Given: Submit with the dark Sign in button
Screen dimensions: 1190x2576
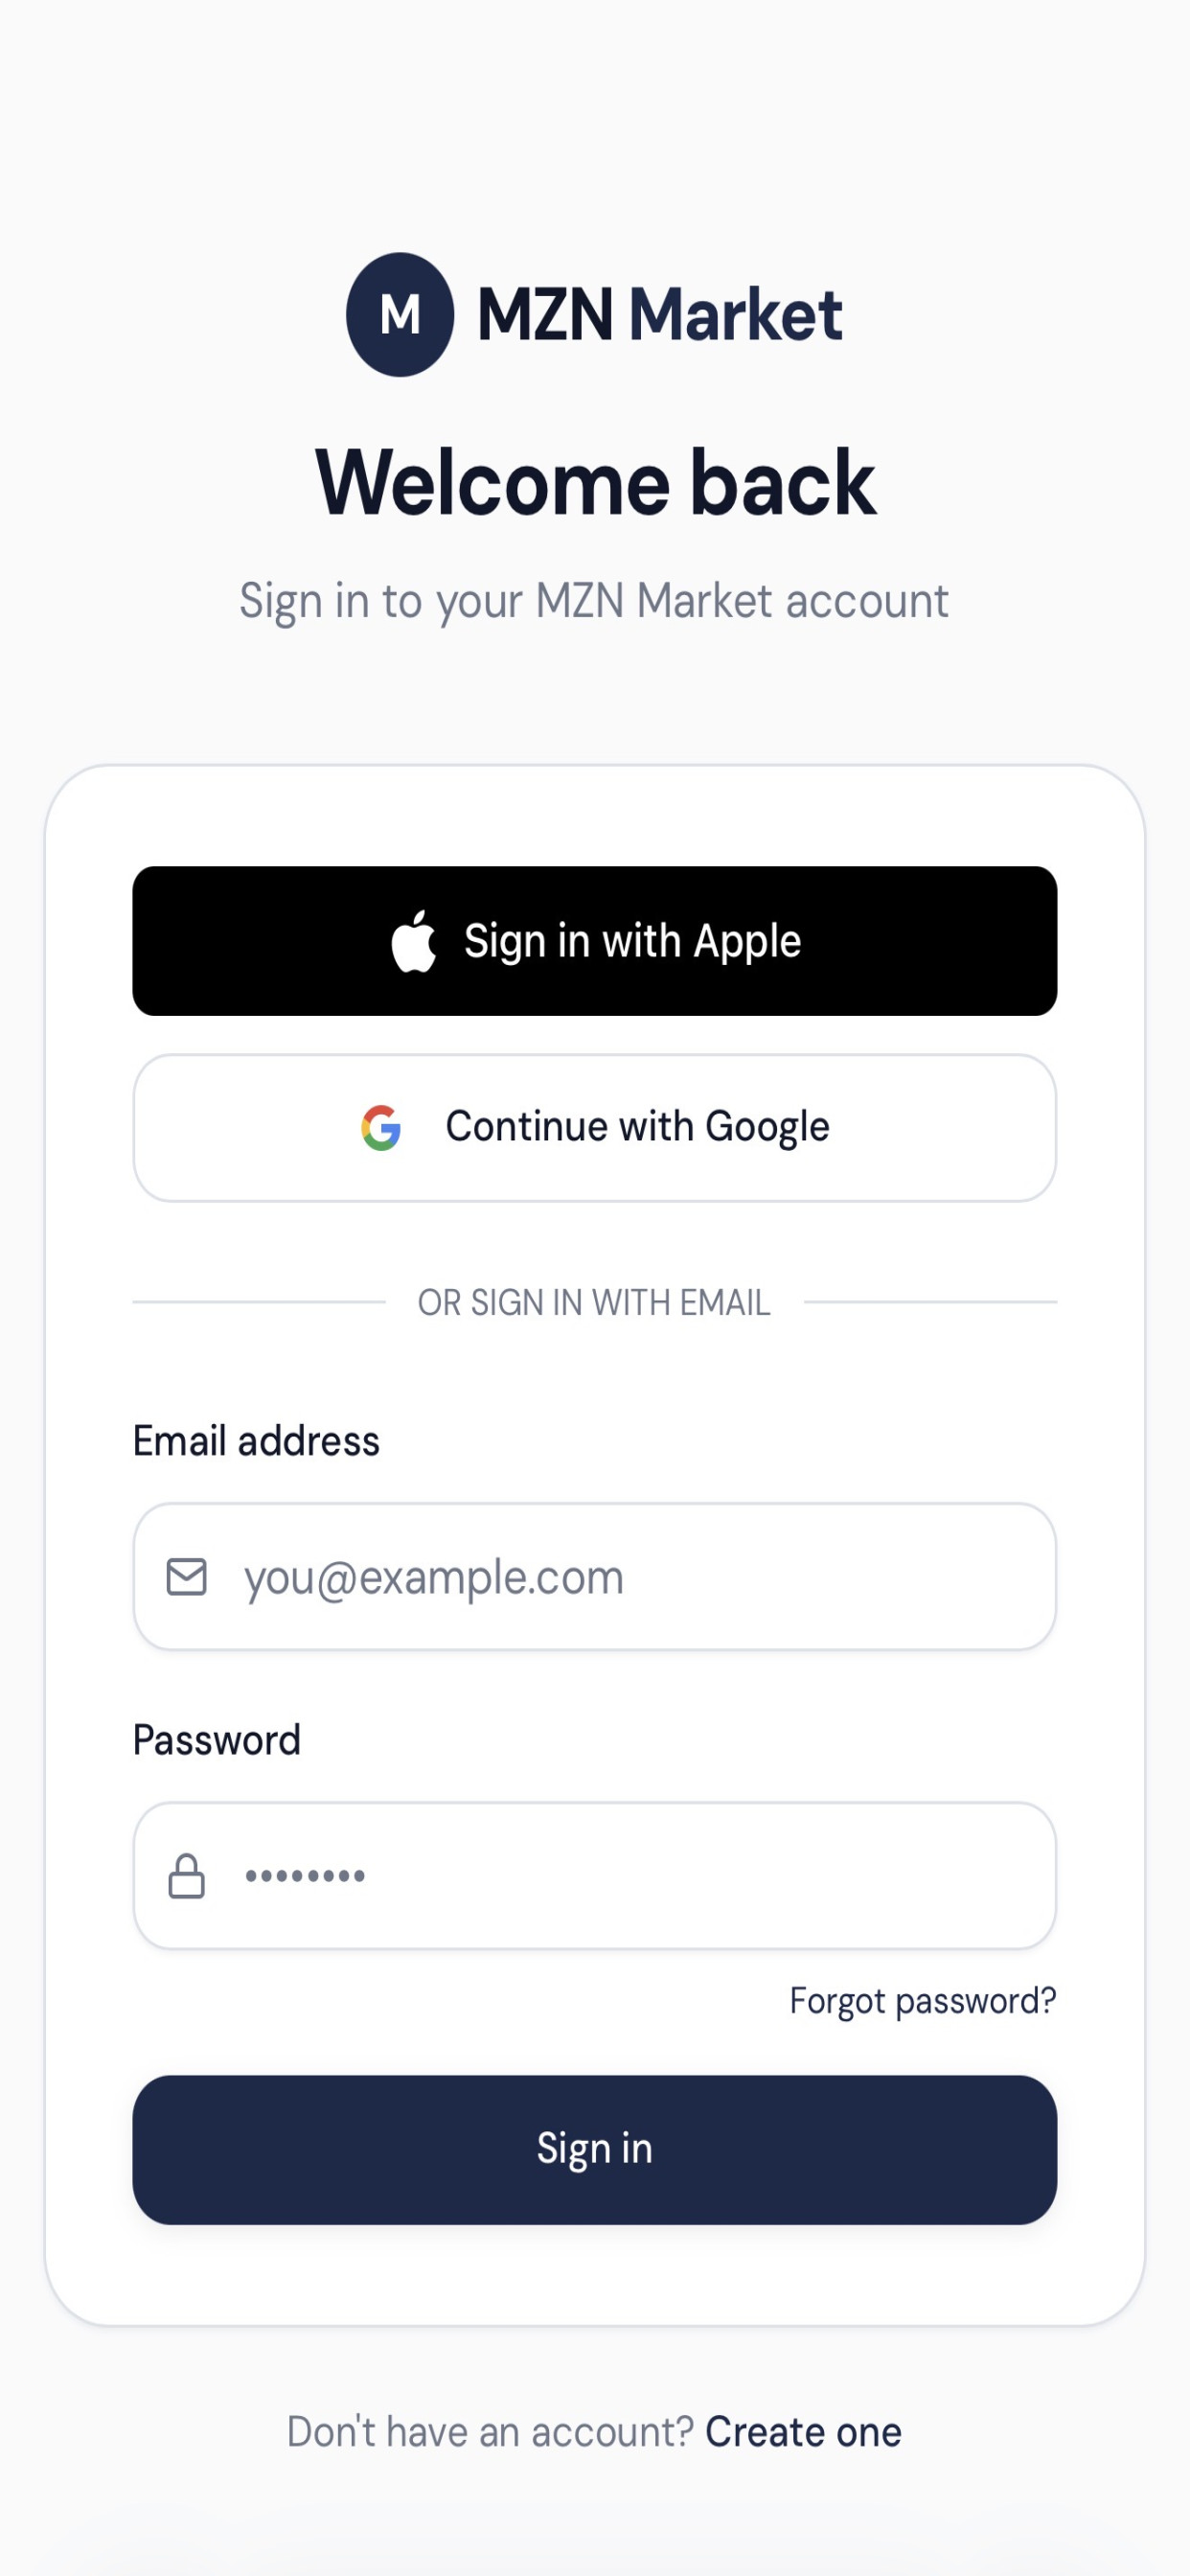Looking at the screenshot, I should (x=595, y=2150).
